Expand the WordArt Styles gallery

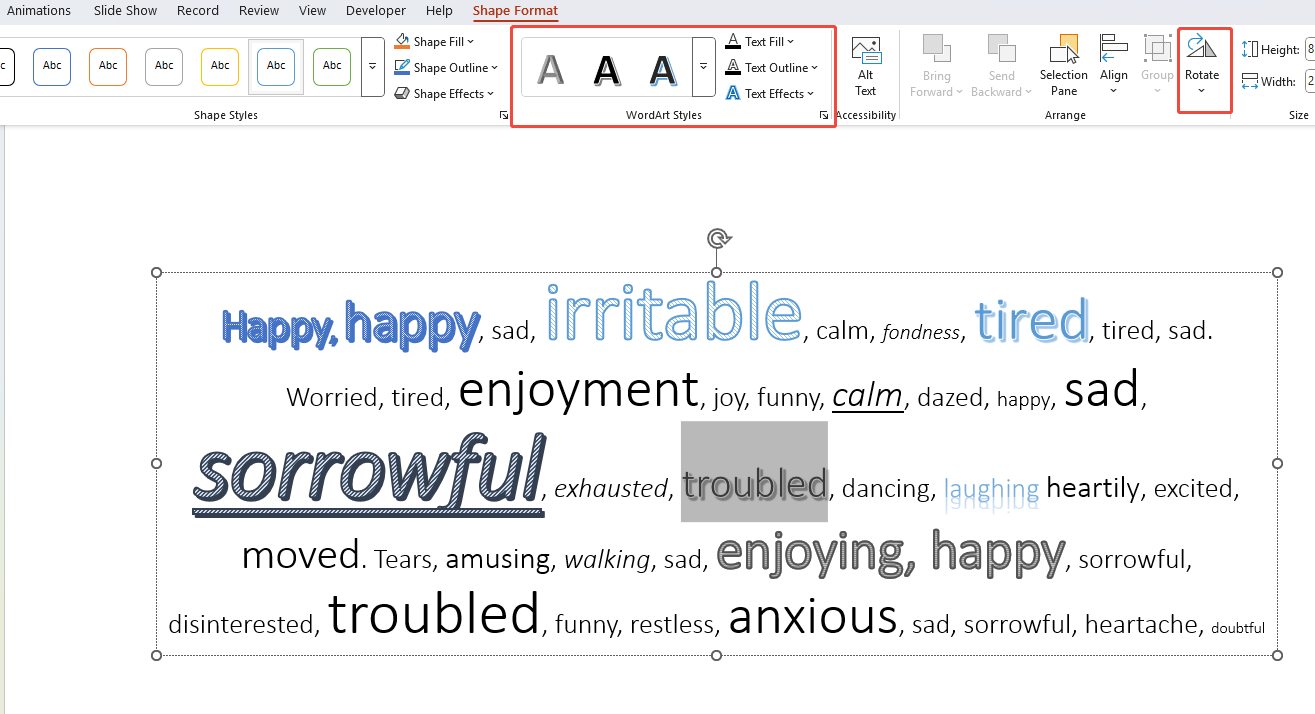click(703, 67)
